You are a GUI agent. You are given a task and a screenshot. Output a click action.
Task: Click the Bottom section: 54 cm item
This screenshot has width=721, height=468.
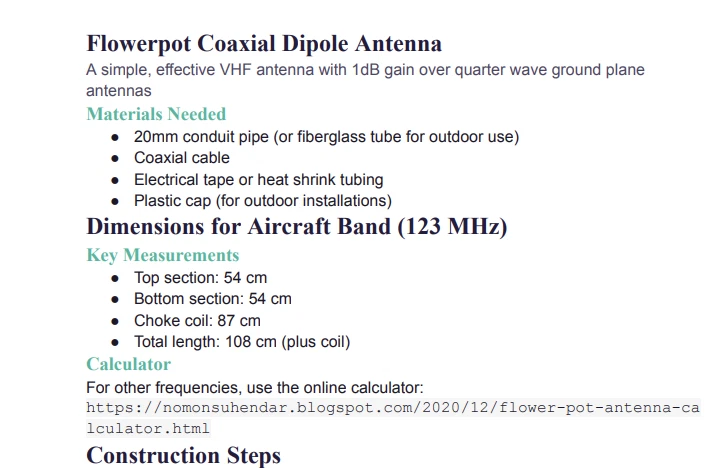coord(212,298)
